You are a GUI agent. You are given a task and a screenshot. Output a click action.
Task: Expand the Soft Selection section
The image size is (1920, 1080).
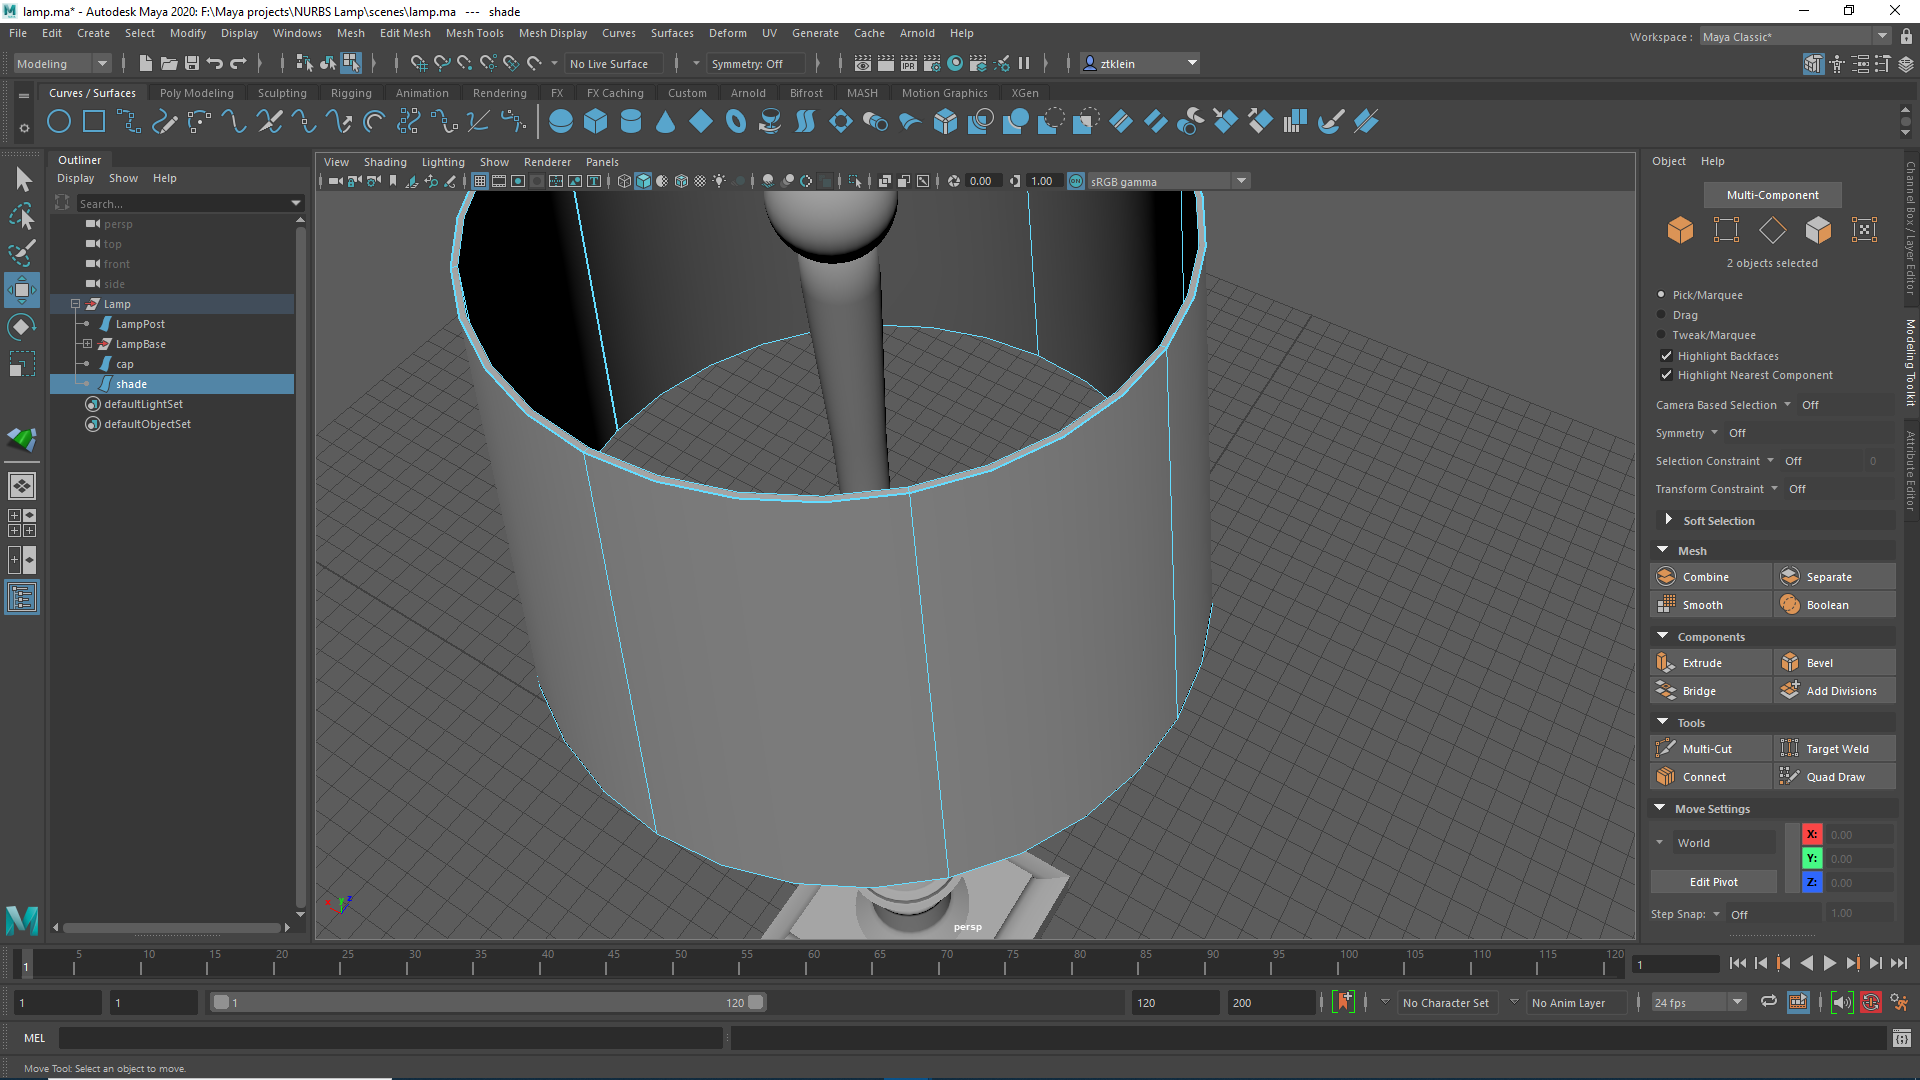pyautogui.click(x=1668, y=521)
